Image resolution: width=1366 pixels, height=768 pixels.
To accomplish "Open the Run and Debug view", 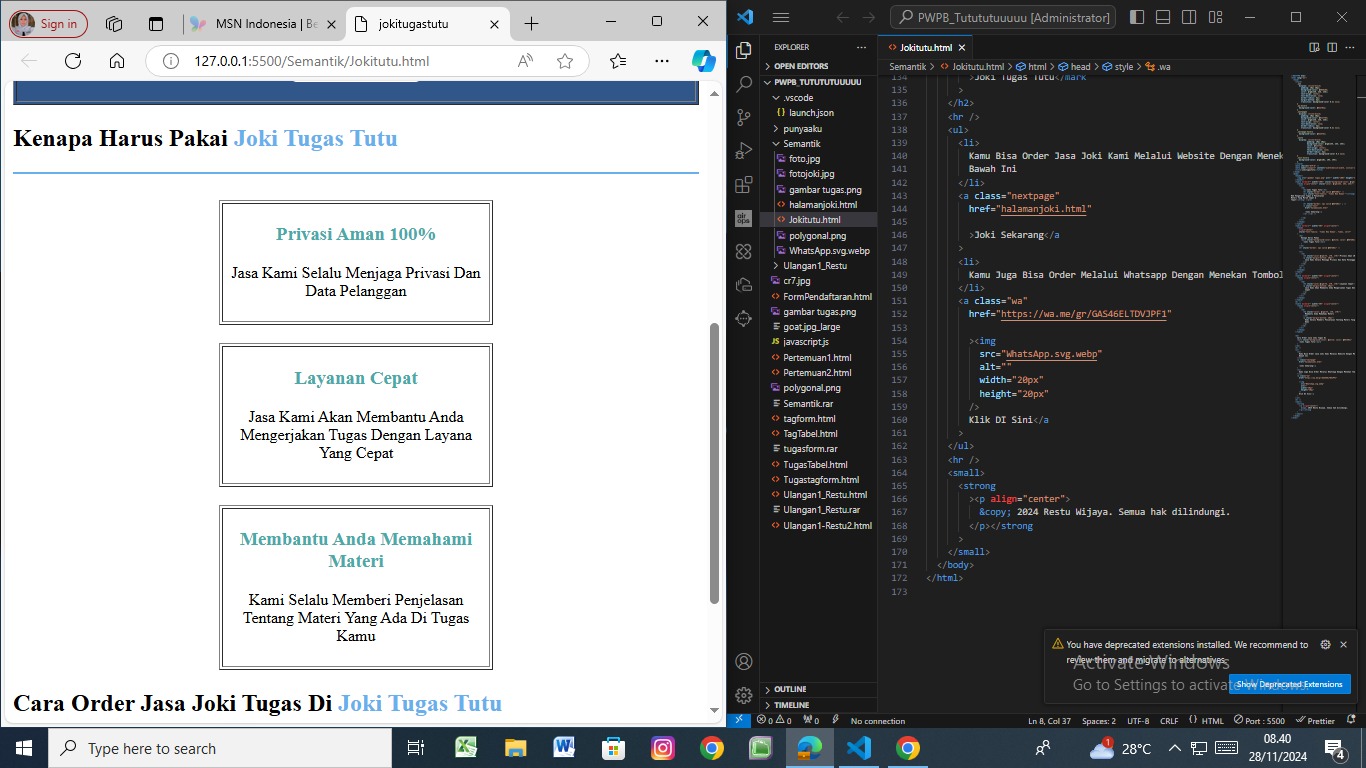I will tap(743, 151).
